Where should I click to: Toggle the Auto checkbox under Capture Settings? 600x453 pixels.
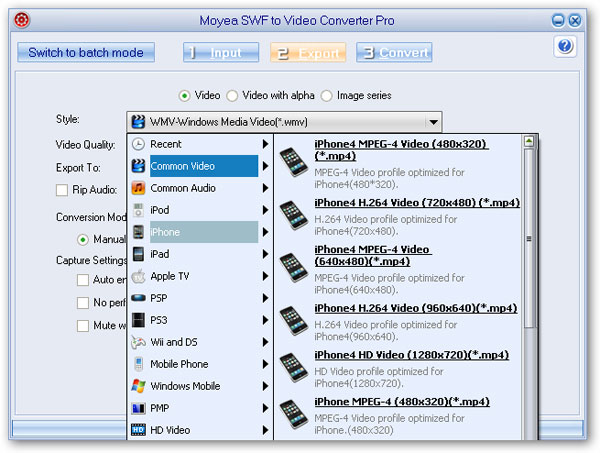click(x=83, y=280)
